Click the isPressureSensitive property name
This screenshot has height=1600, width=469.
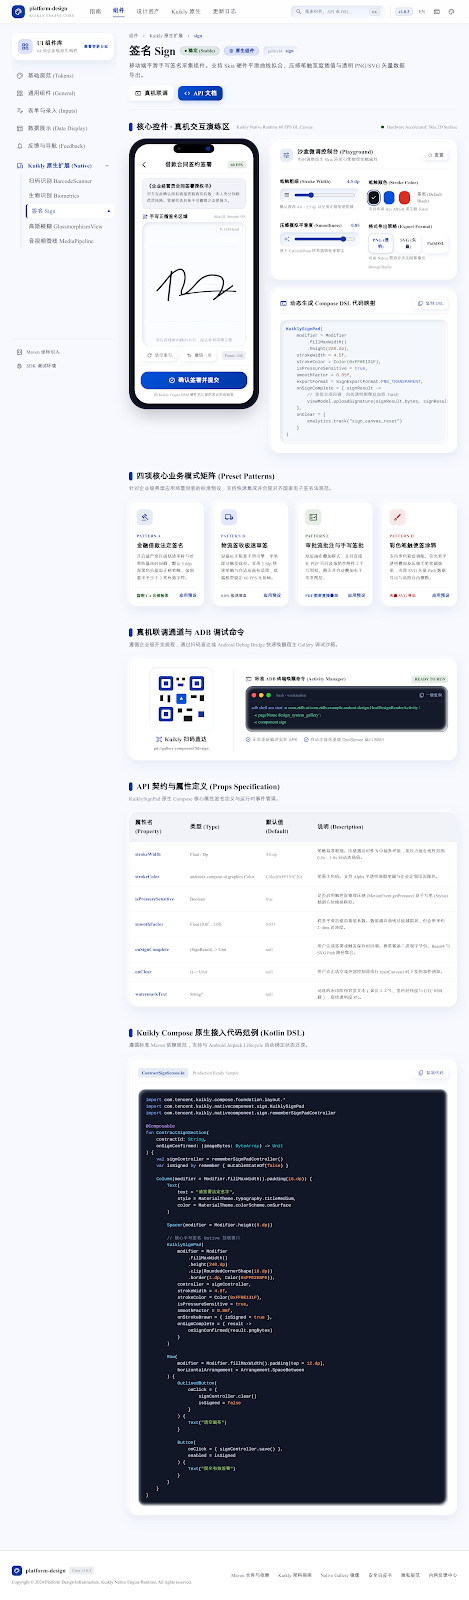point(154,899)
